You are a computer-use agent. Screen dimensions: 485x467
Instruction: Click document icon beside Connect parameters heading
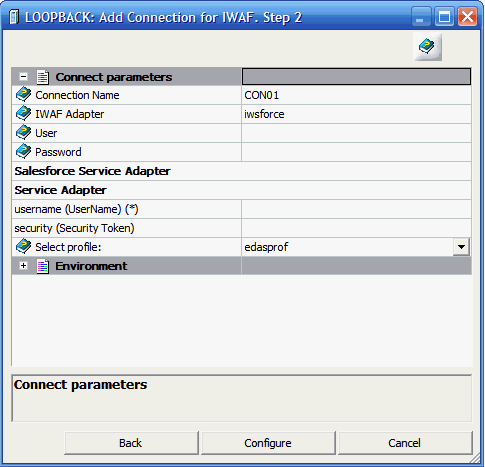coord(43,77)
